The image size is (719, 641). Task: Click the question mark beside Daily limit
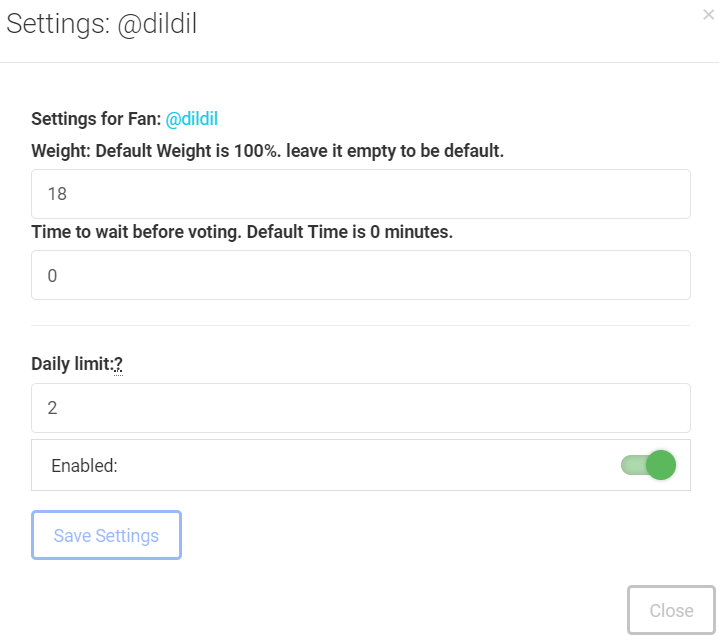118,364
